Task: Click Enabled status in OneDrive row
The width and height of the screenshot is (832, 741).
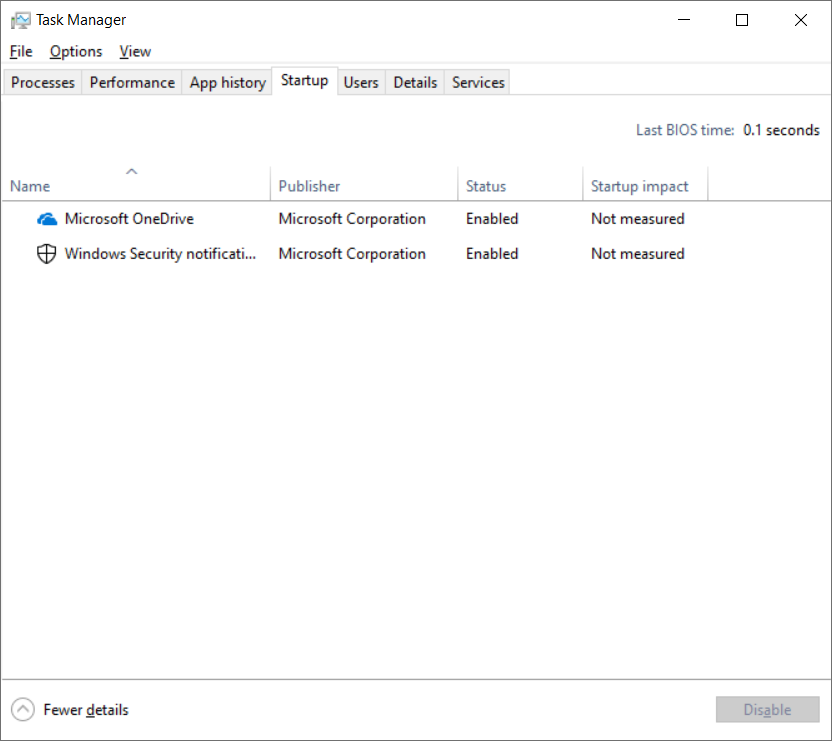Action: coord(492,219)
